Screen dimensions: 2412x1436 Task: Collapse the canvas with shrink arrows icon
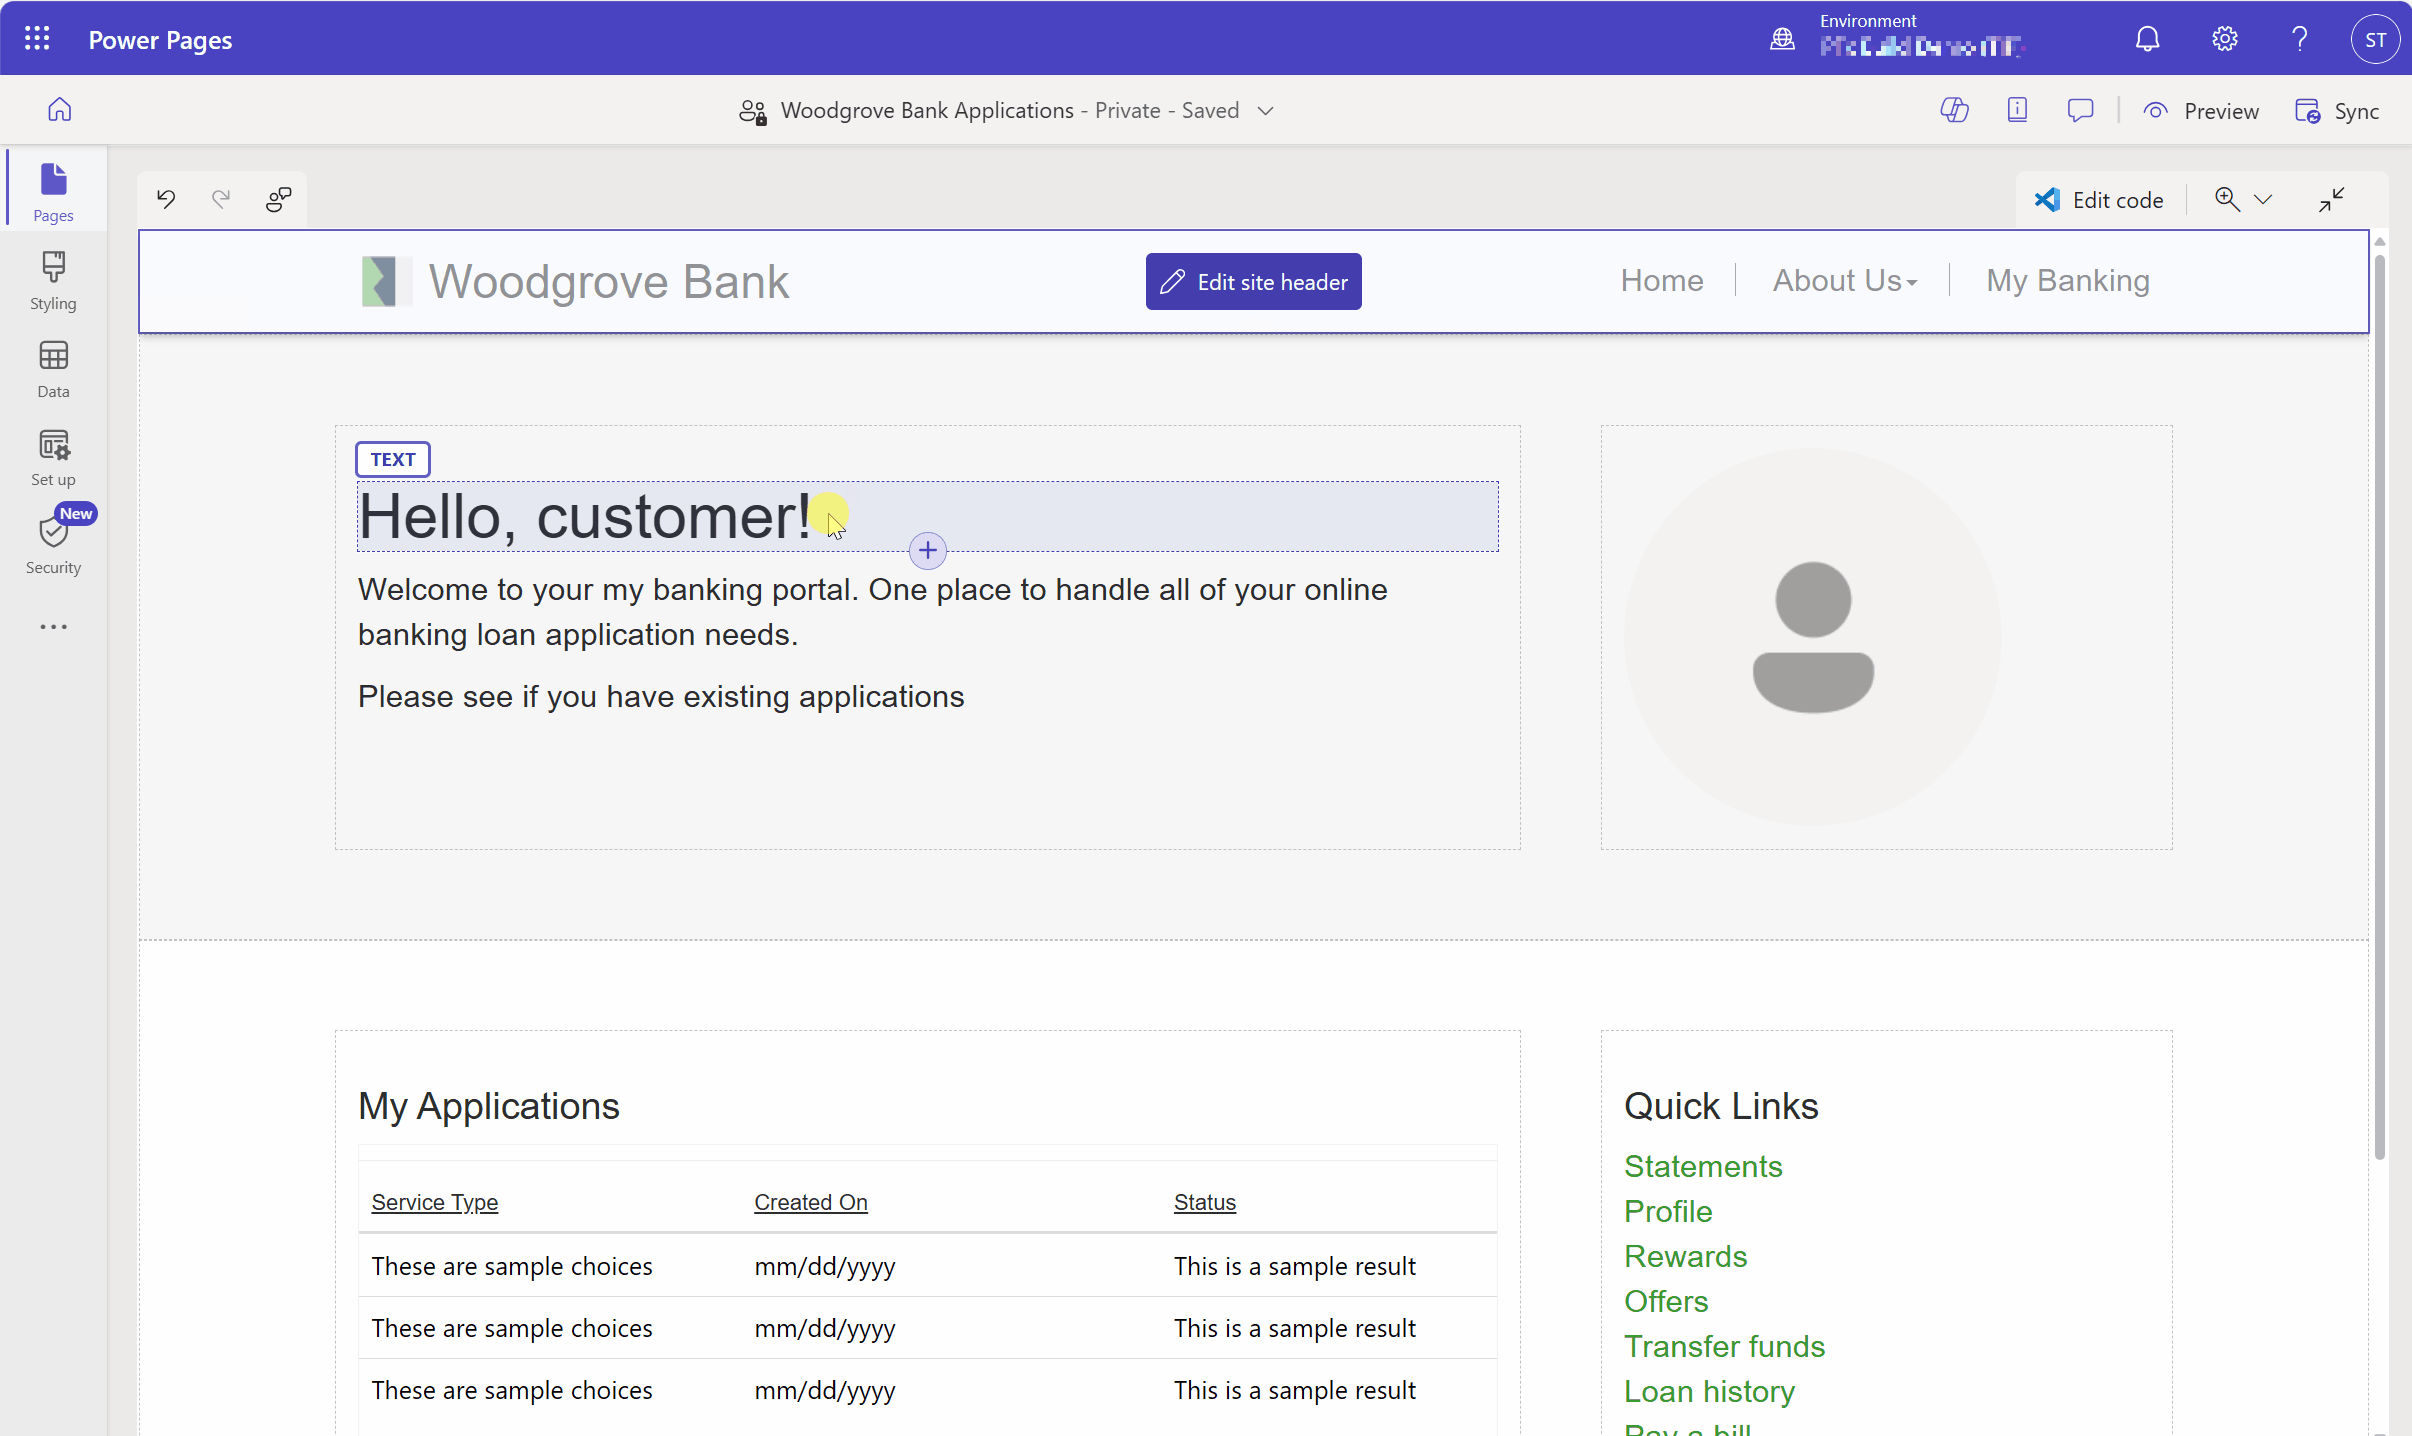[x=2331, y=199]
